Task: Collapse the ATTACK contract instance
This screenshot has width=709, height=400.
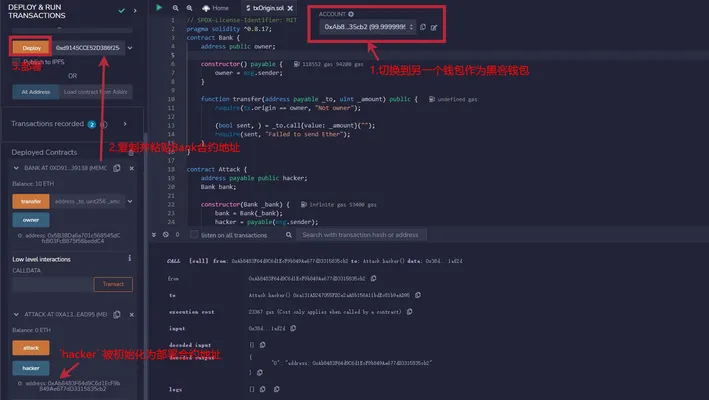Action: (16, 315)
